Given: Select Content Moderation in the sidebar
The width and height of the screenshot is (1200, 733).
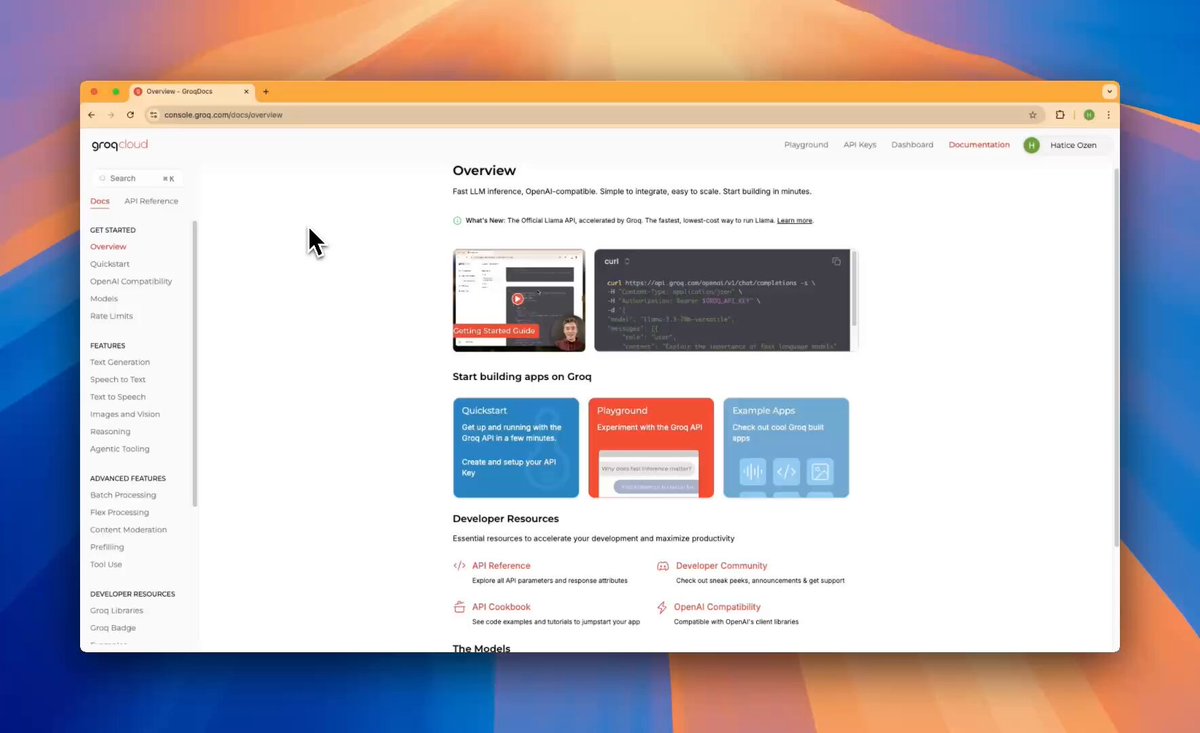Looking at the screenshot, I should 128,530.
